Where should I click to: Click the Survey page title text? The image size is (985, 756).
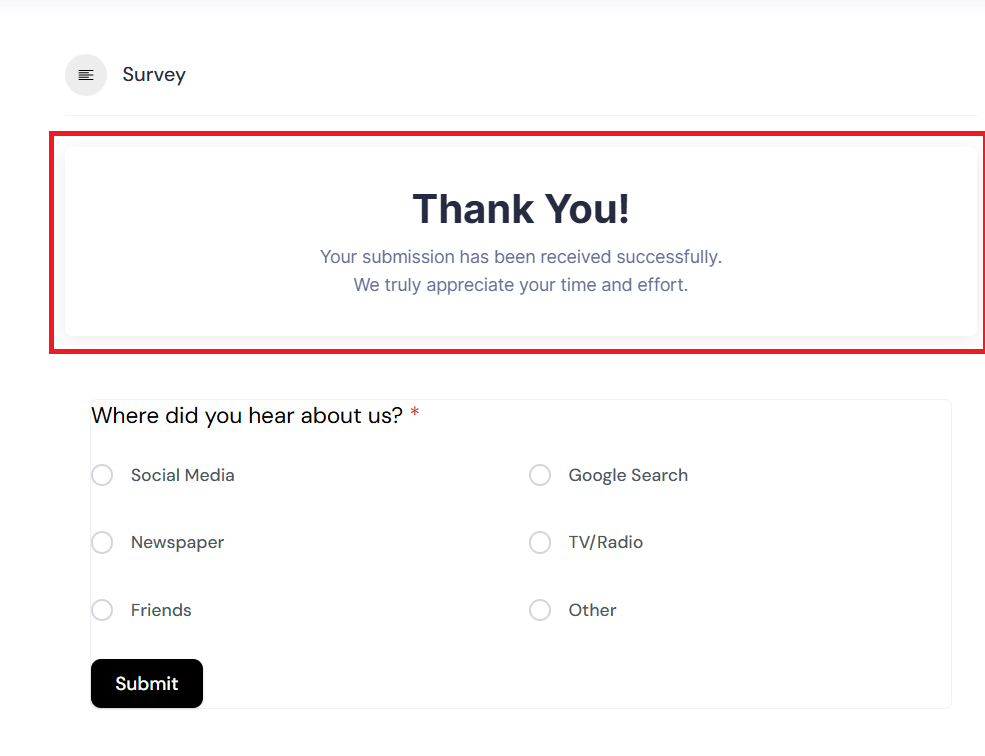point(154,75)
